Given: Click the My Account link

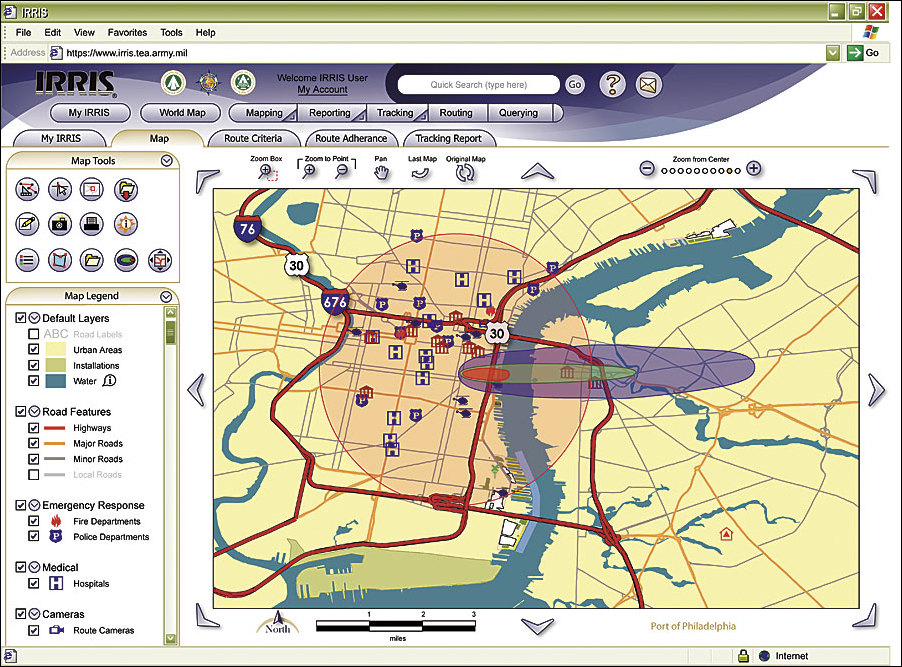Looking at the screenshot, I should coord(322,90).
